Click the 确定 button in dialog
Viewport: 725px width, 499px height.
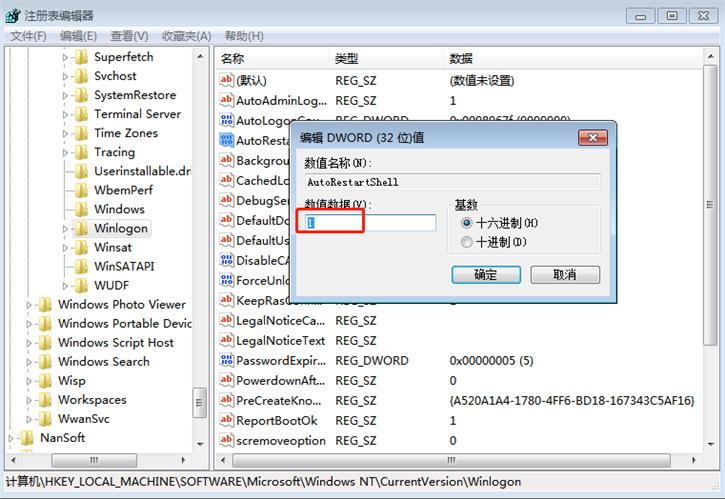[485, 274]
